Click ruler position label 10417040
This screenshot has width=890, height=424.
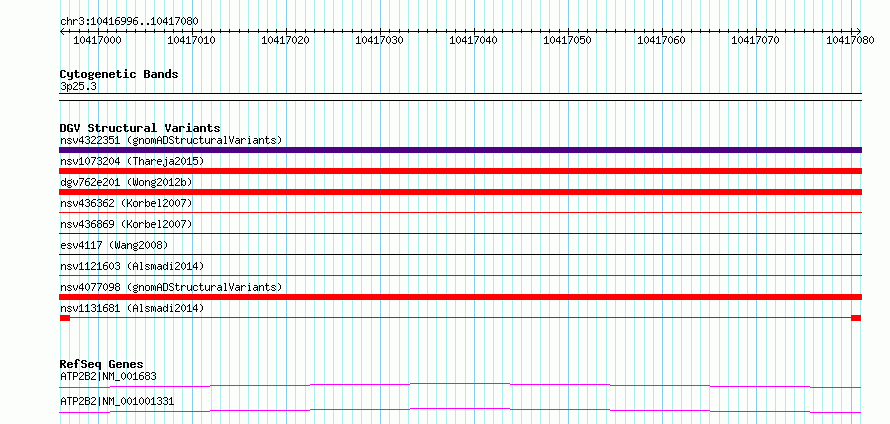click(x=474, y=40)
